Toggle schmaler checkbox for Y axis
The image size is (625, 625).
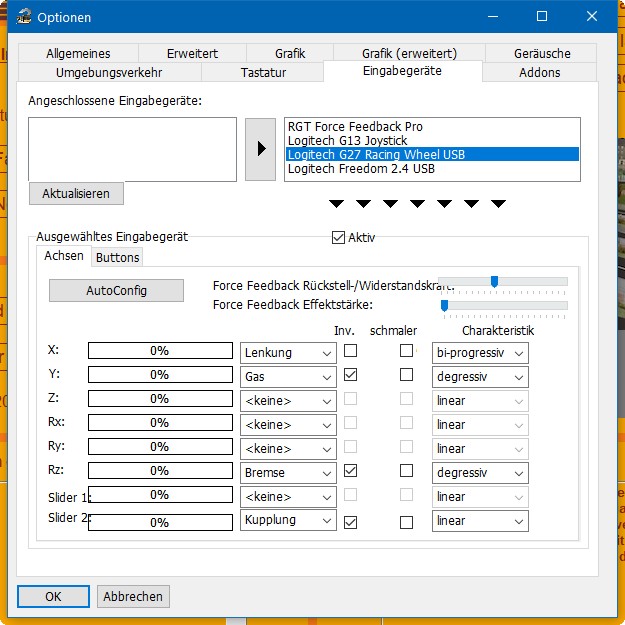coord(406,375)
